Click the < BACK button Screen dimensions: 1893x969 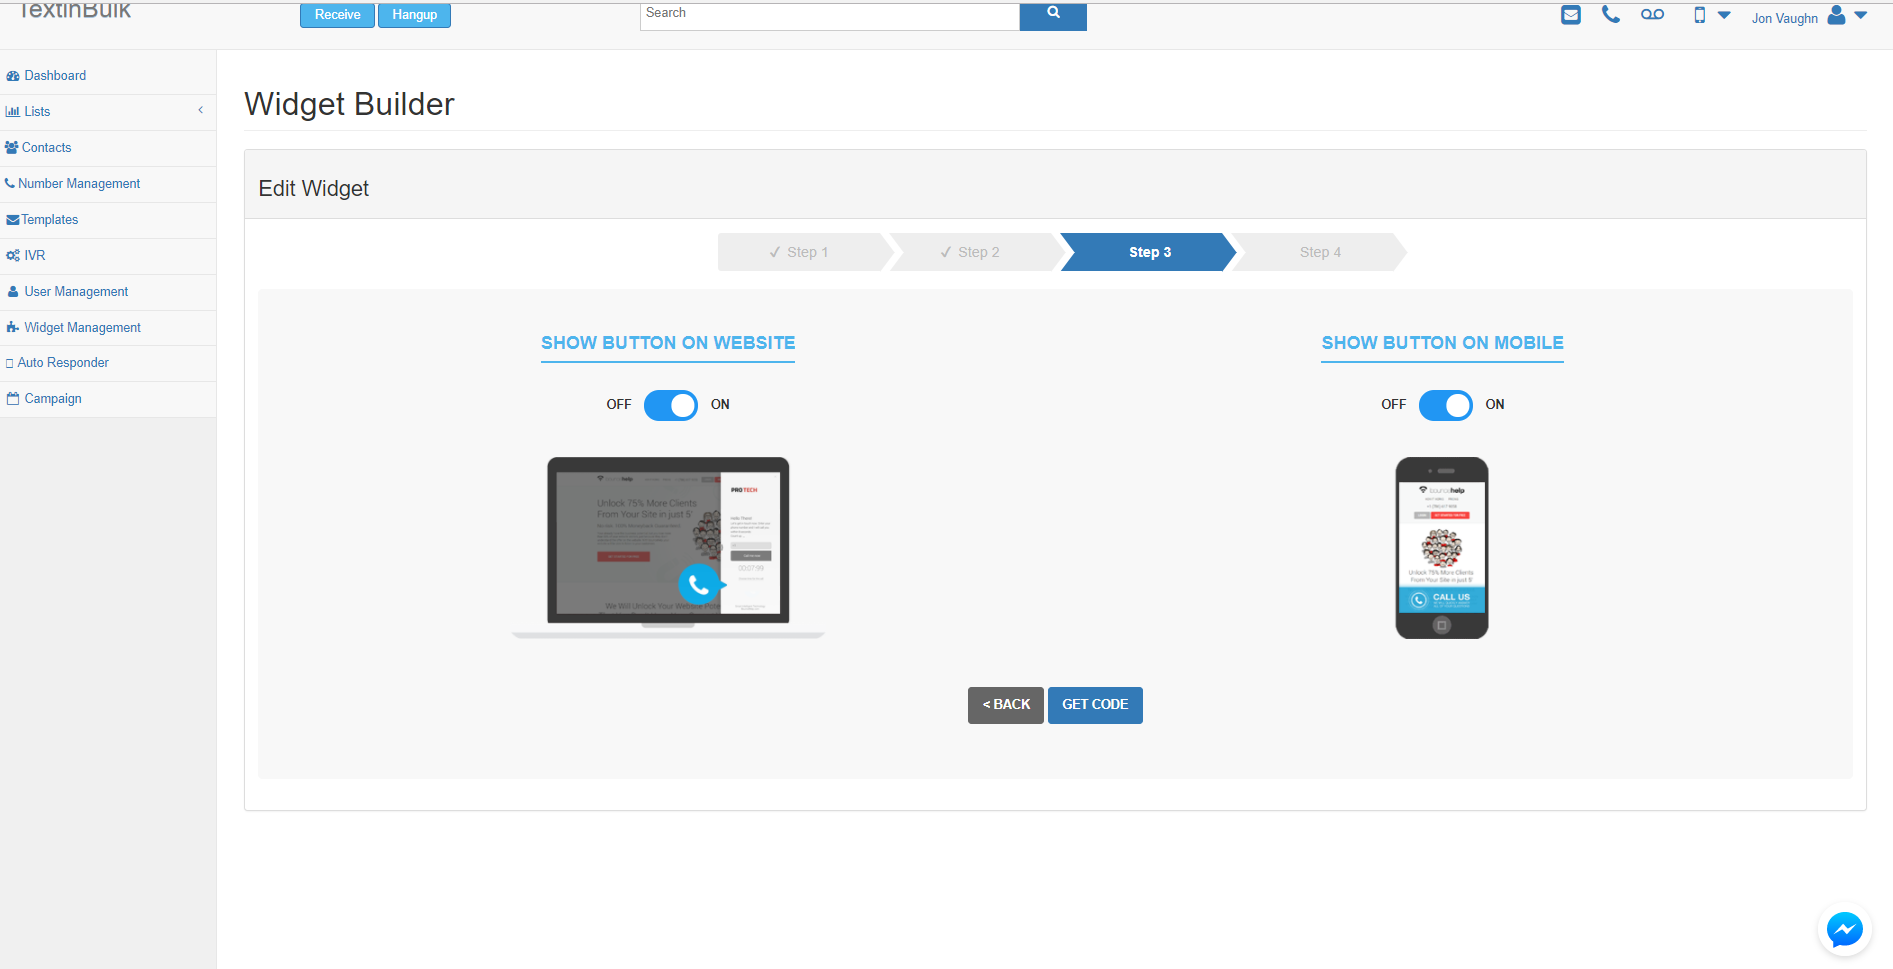[x=1006, y=705]
